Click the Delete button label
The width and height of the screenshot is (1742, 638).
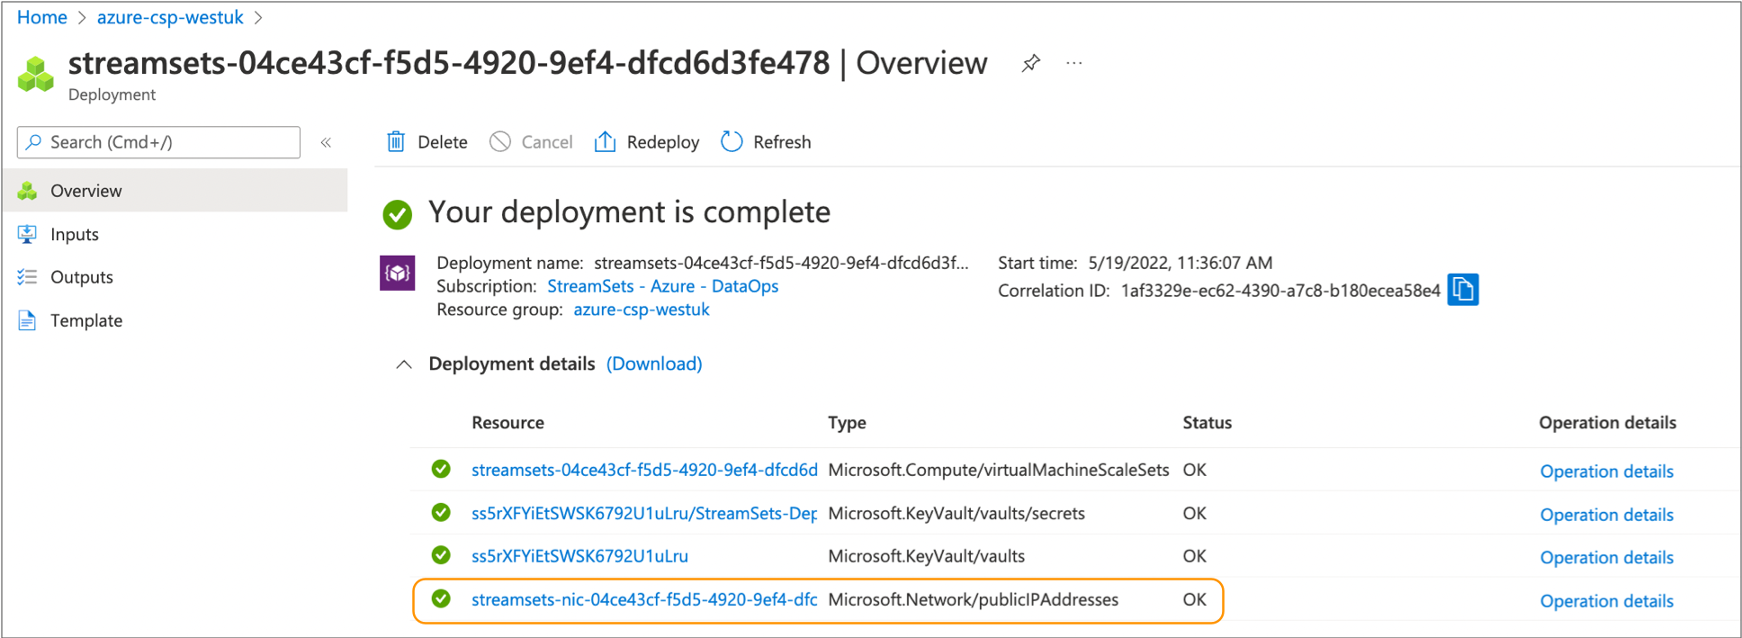point(442,142)
